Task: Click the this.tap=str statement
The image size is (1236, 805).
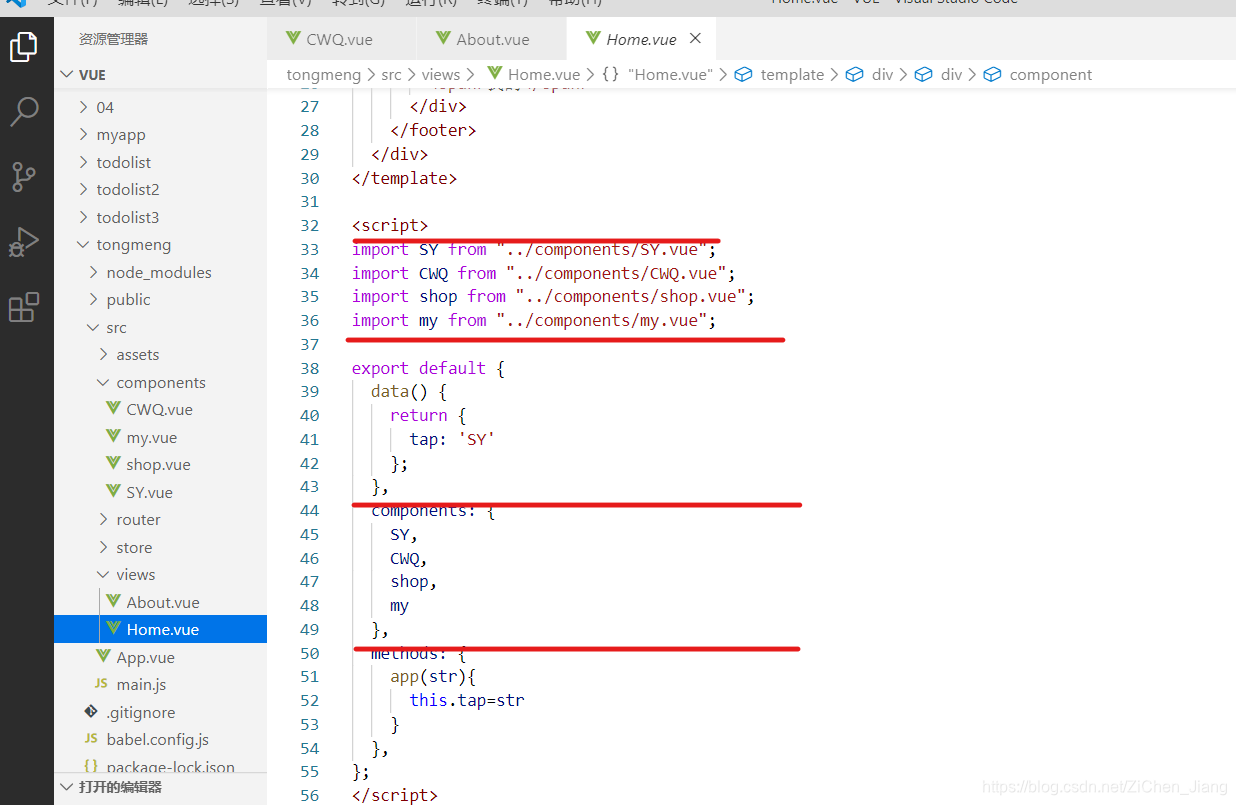Action: [x=467, y=700]
